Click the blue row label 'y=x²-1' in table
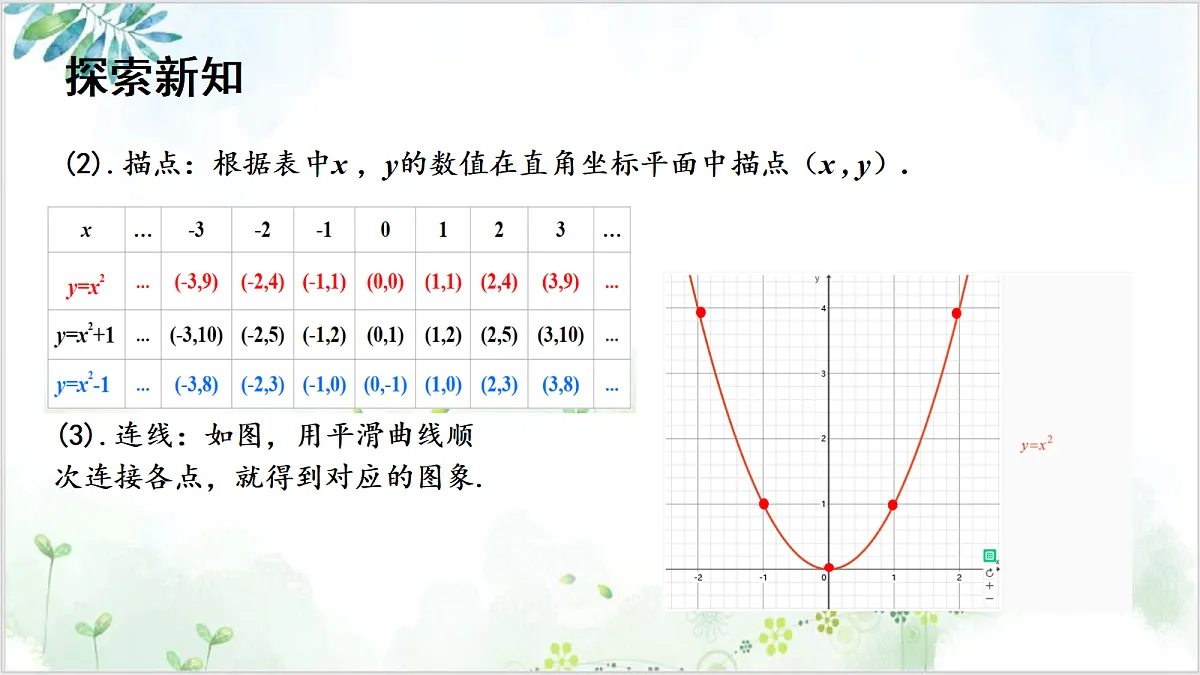This screenshot has height=675, width=1200. (86, 385)
